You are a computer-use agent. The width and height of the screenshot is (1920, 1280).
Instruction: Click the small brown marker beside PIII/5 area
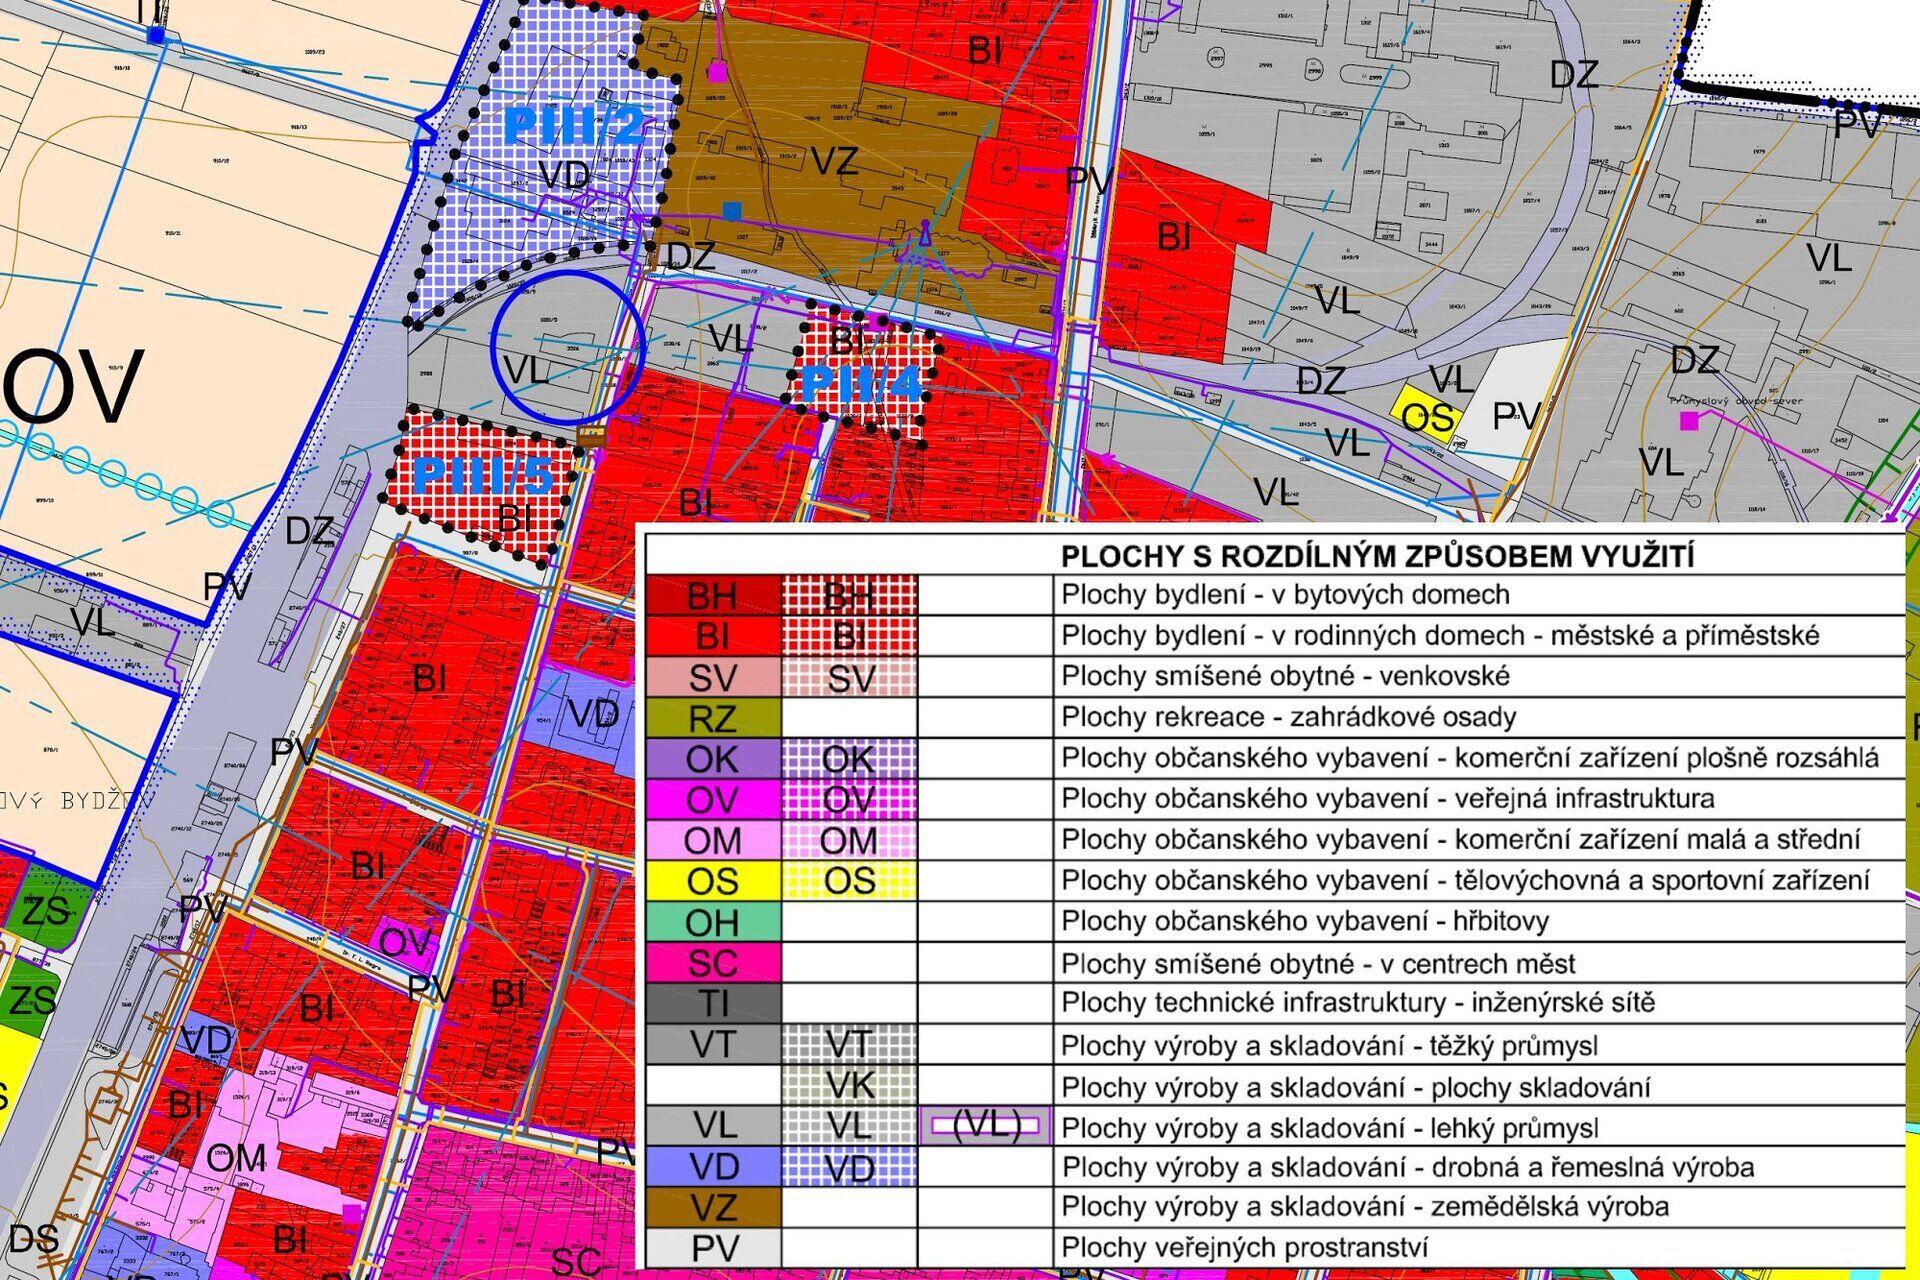pyautogui.click(x=591, y=433)
